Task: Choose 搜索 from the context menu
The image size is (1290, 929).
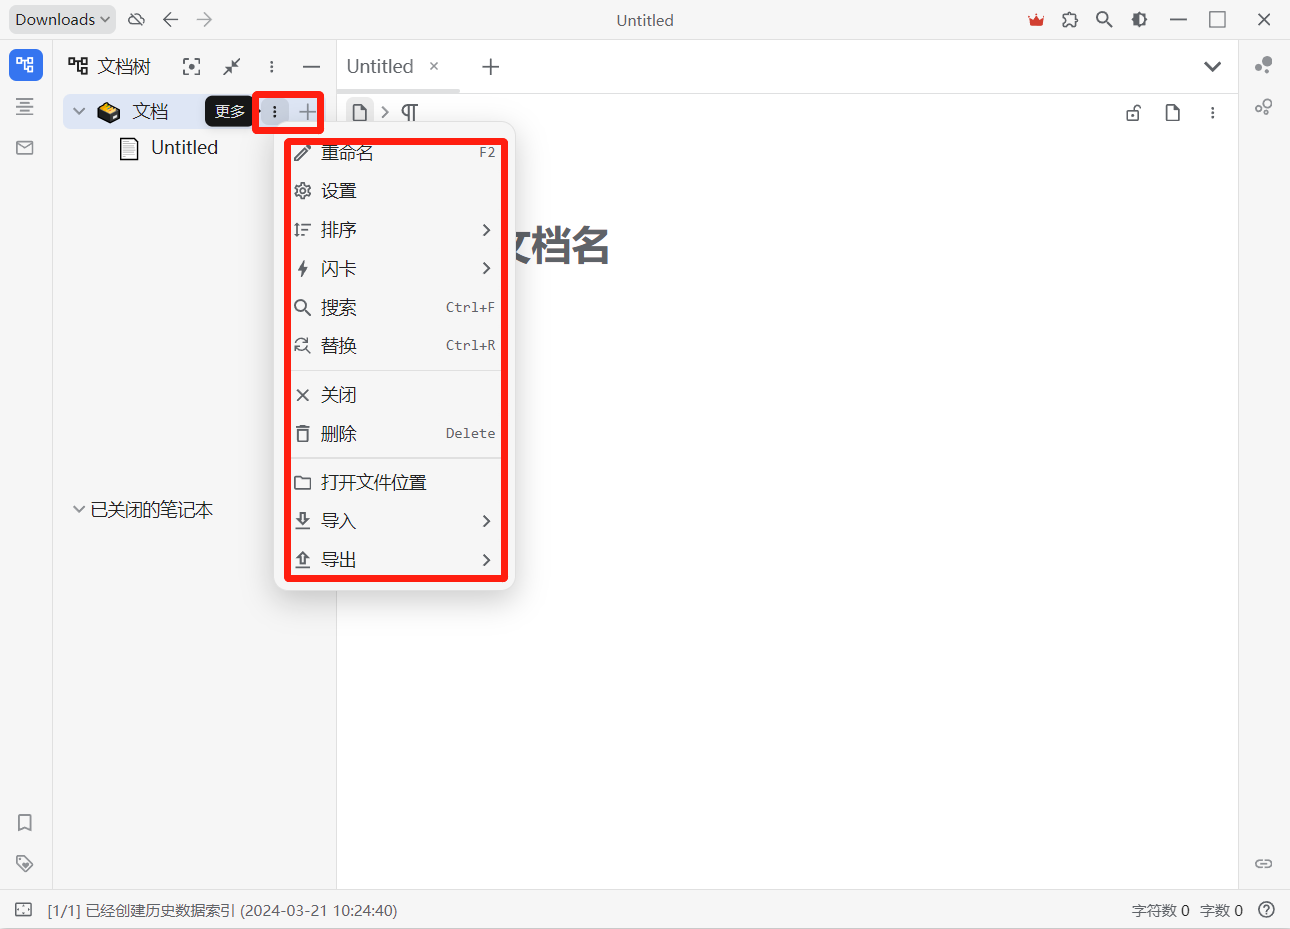Action: 397,307
